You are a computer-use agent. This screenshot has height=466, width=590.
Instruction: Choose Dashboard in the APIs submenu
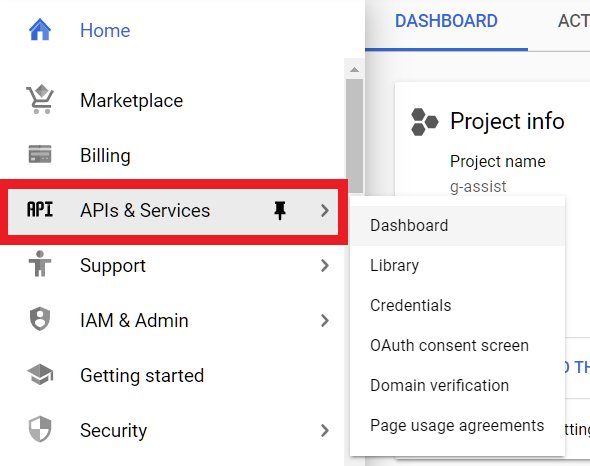(457, 225)
